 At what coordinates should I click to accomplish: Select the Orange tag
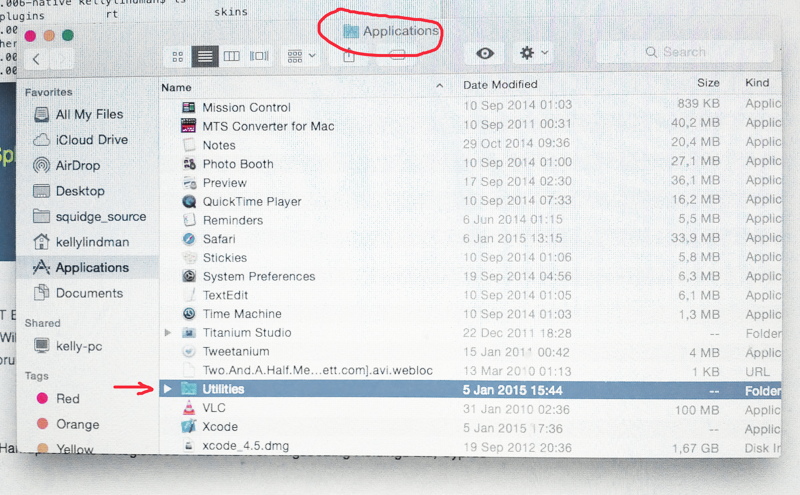(68, 424)
